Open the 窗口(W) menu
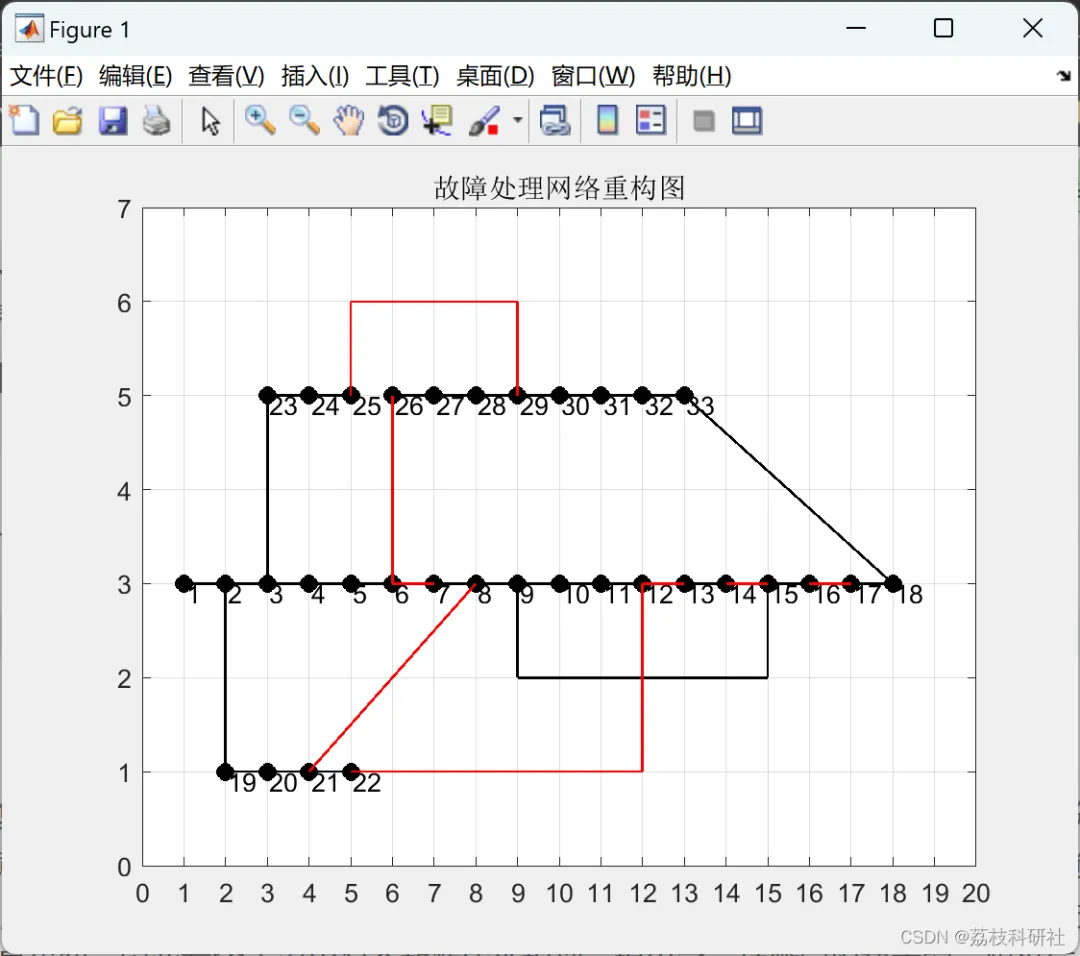 coord(593,75)
